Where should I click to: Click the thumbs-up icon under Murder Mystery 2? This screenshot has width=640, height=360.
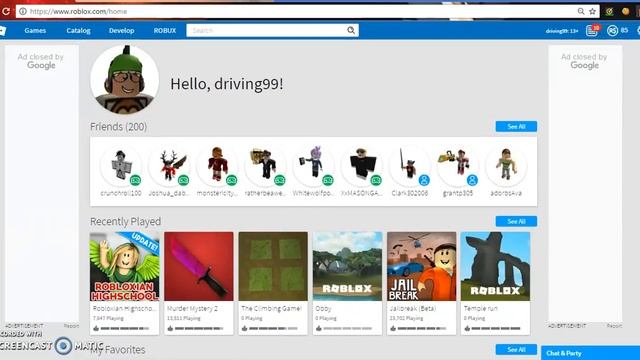170,328
